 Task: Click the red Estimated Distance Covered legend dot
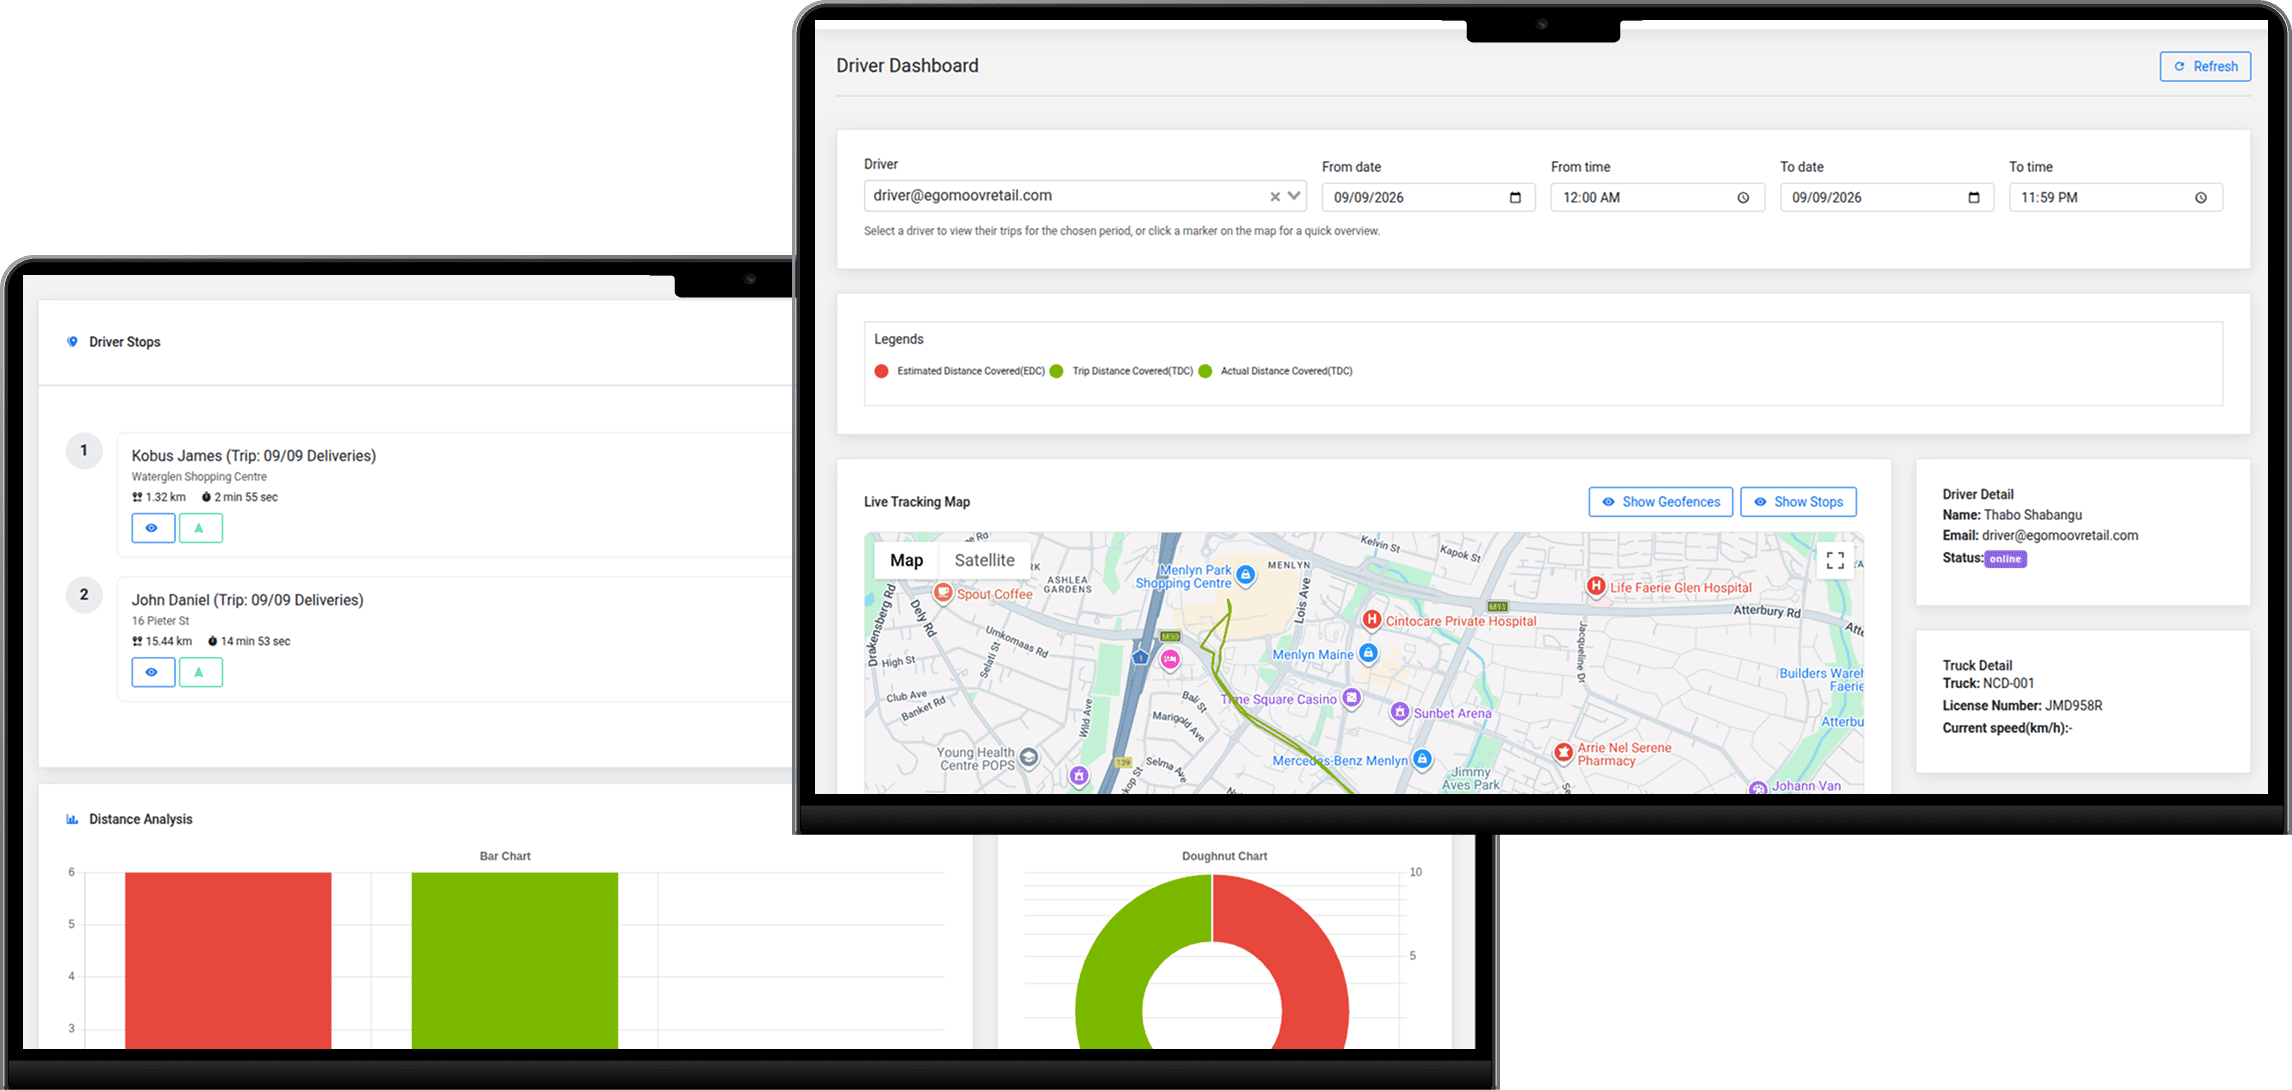click(881, 371)
